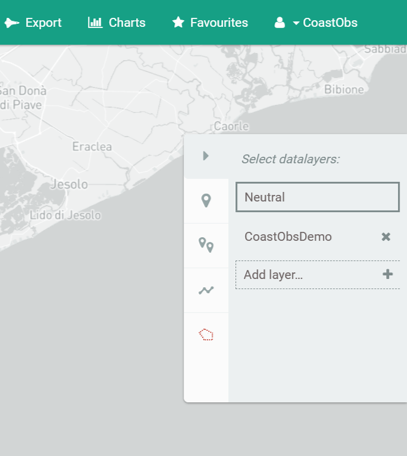Click the plus icon to add layer
This screenshot has height=456, width=407.
coord(387,274)
